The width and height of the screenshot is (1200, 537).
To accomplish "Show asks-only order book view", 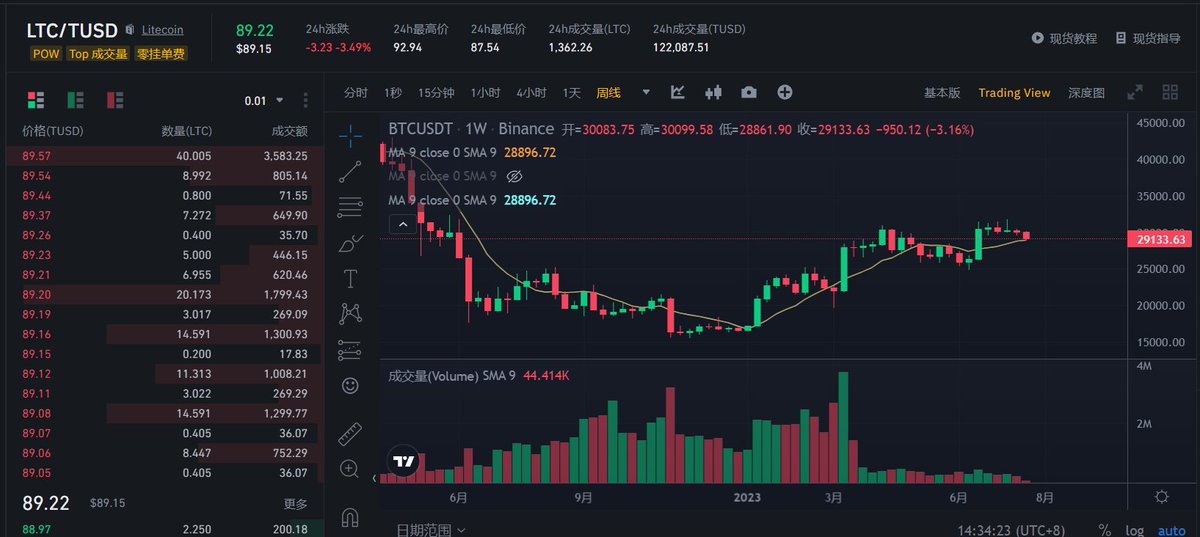I will point(115,100).
